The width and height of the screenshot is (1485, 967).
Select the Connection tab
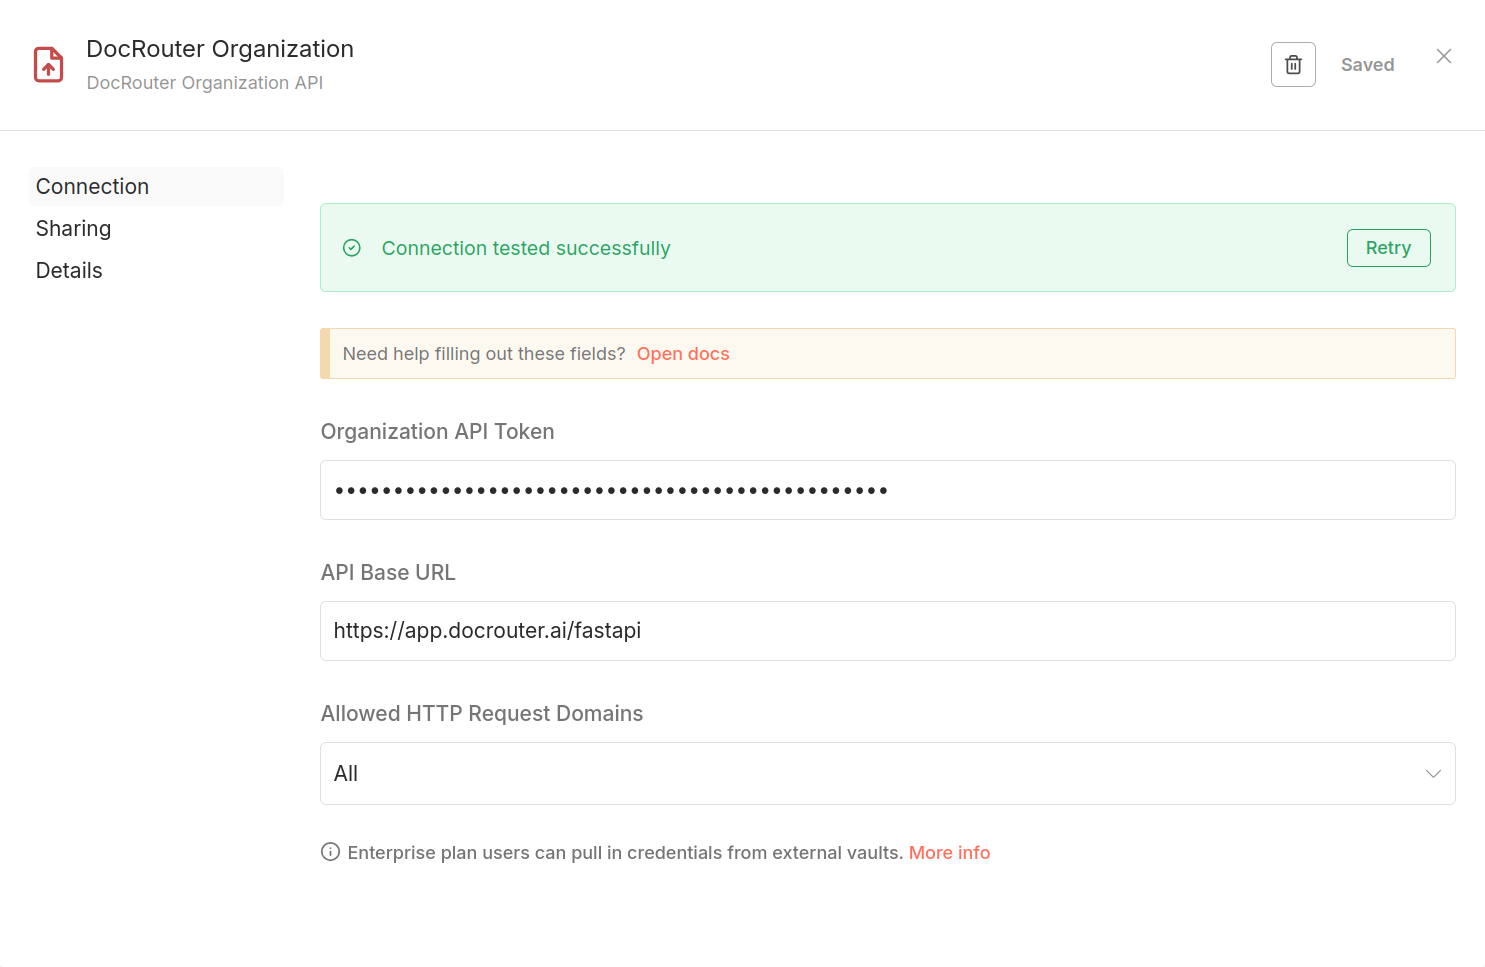pos(92,186)
